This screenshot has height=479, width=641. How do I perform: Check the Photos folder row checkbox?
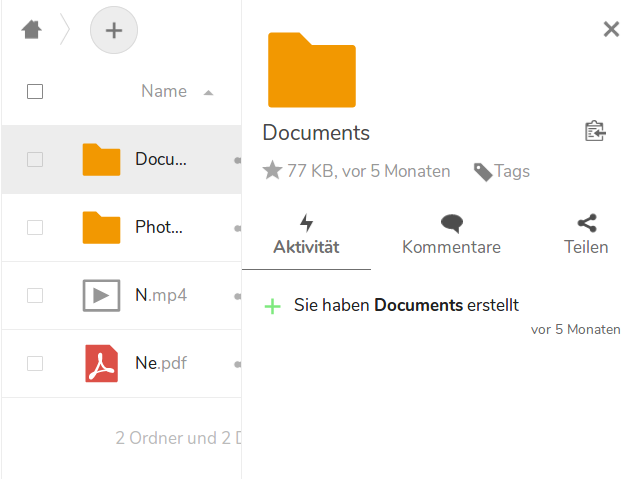tap(35, 227)
